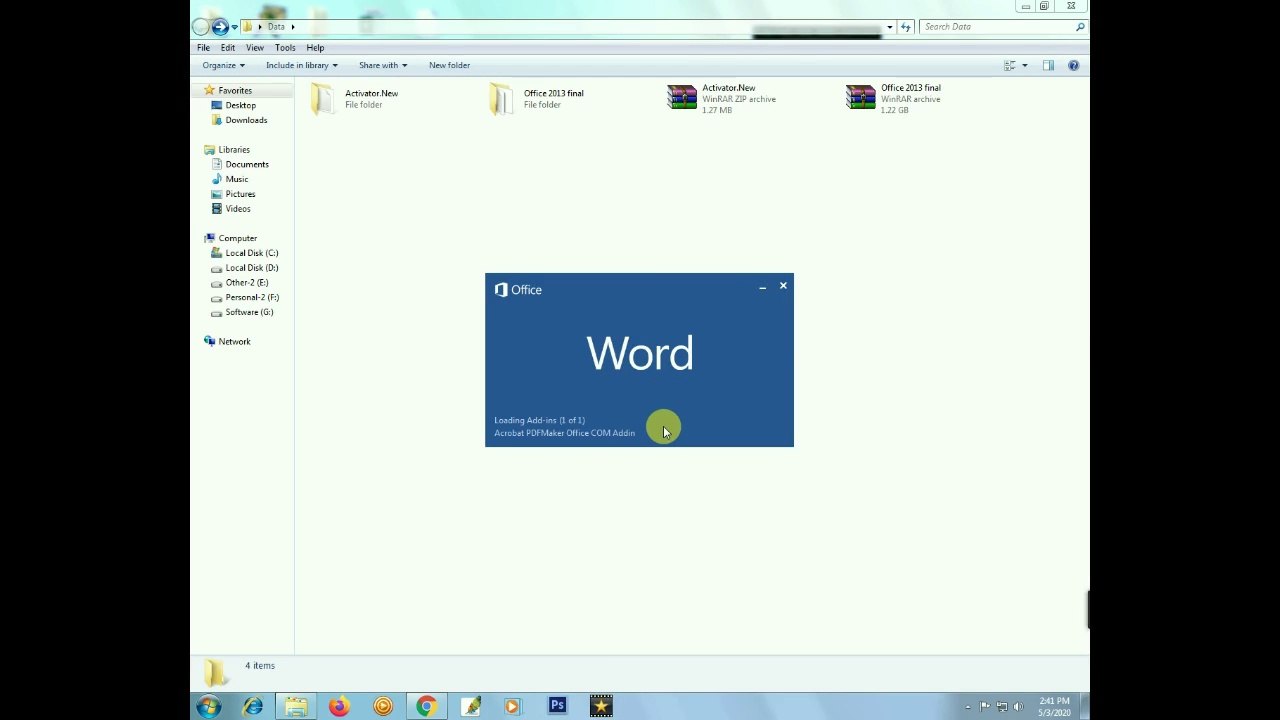Open the Videos library

tap(230, 209)
